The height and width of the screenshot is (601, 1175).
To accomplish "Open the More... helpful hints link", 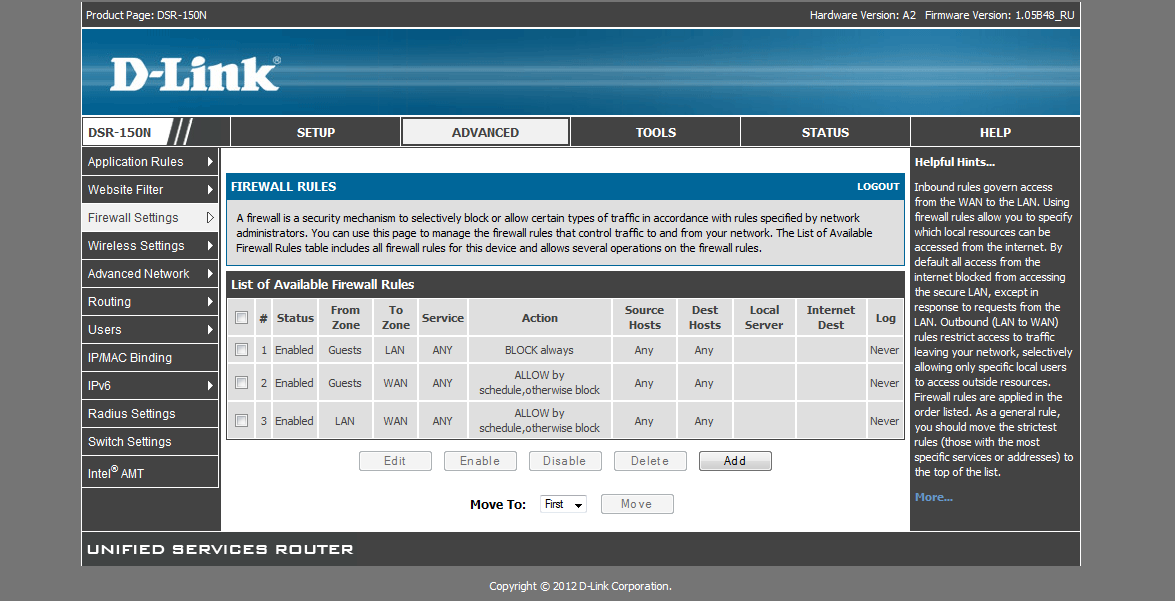I will [933, 497].
